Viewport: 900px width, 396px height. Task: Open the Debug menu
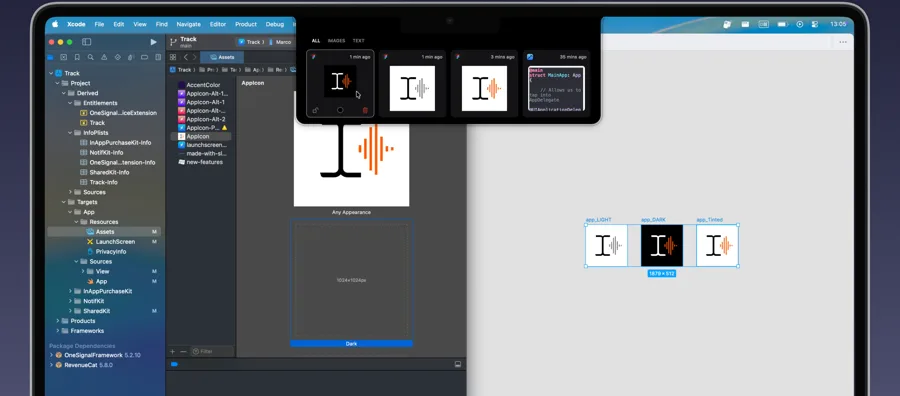(x=274, y=24)
